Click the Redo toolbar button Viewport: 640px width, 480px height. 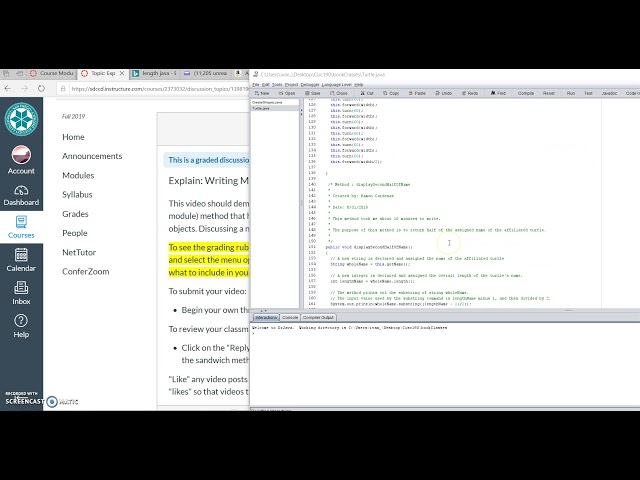(470, 93)
